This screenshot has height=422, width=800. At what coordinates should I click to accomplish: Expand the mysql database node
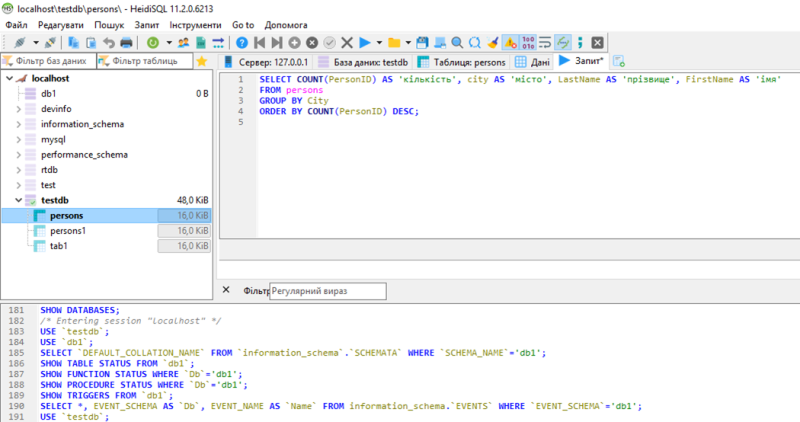point(19,140)
